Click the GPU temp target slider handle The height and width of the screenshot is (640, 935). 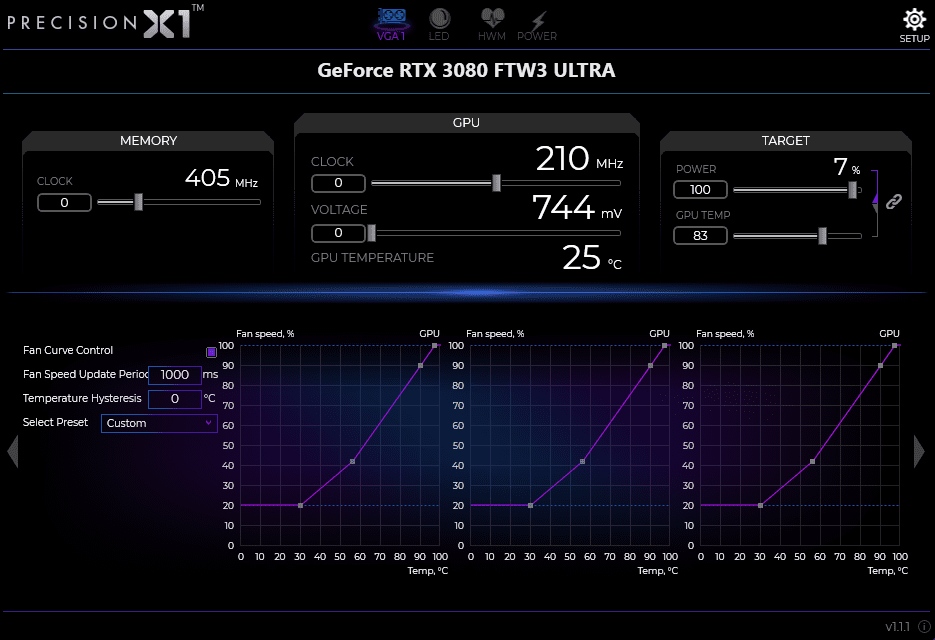click(x=822, y=236)
